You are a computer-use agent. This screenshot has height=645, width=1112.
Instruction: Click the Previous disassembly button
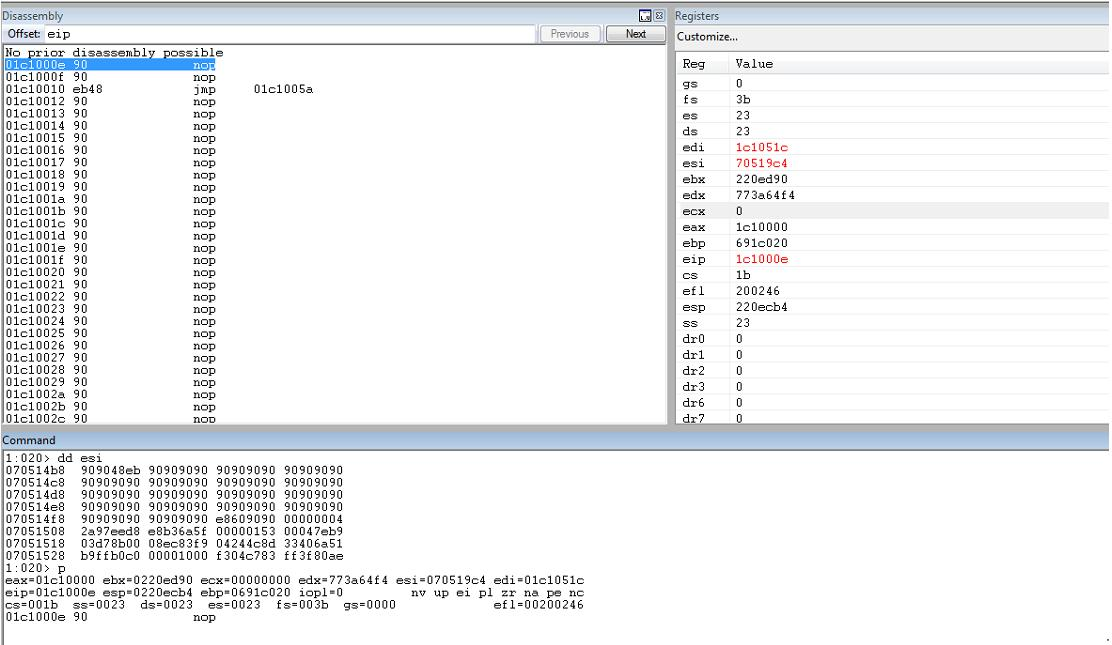pos(569,34)
